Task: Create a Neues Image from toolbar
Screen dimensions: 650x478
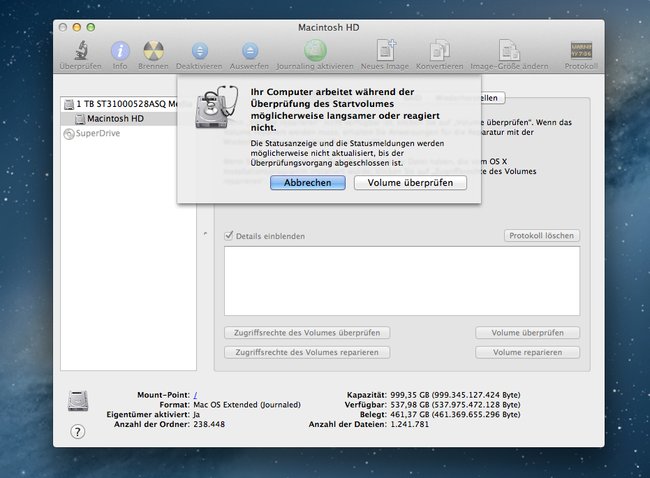Action: point(386,51)
